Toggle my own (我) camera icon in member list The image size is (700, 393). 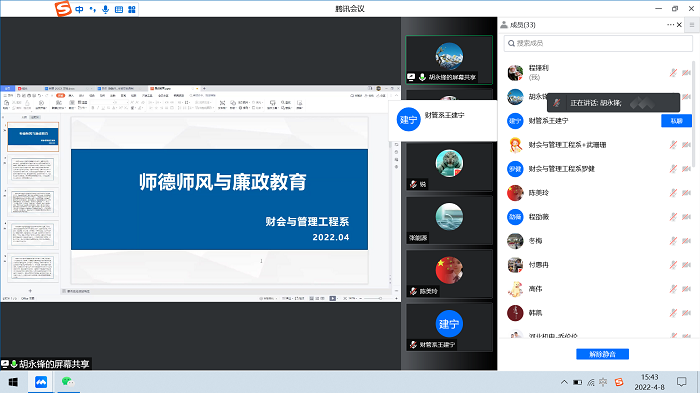[687, 72]
